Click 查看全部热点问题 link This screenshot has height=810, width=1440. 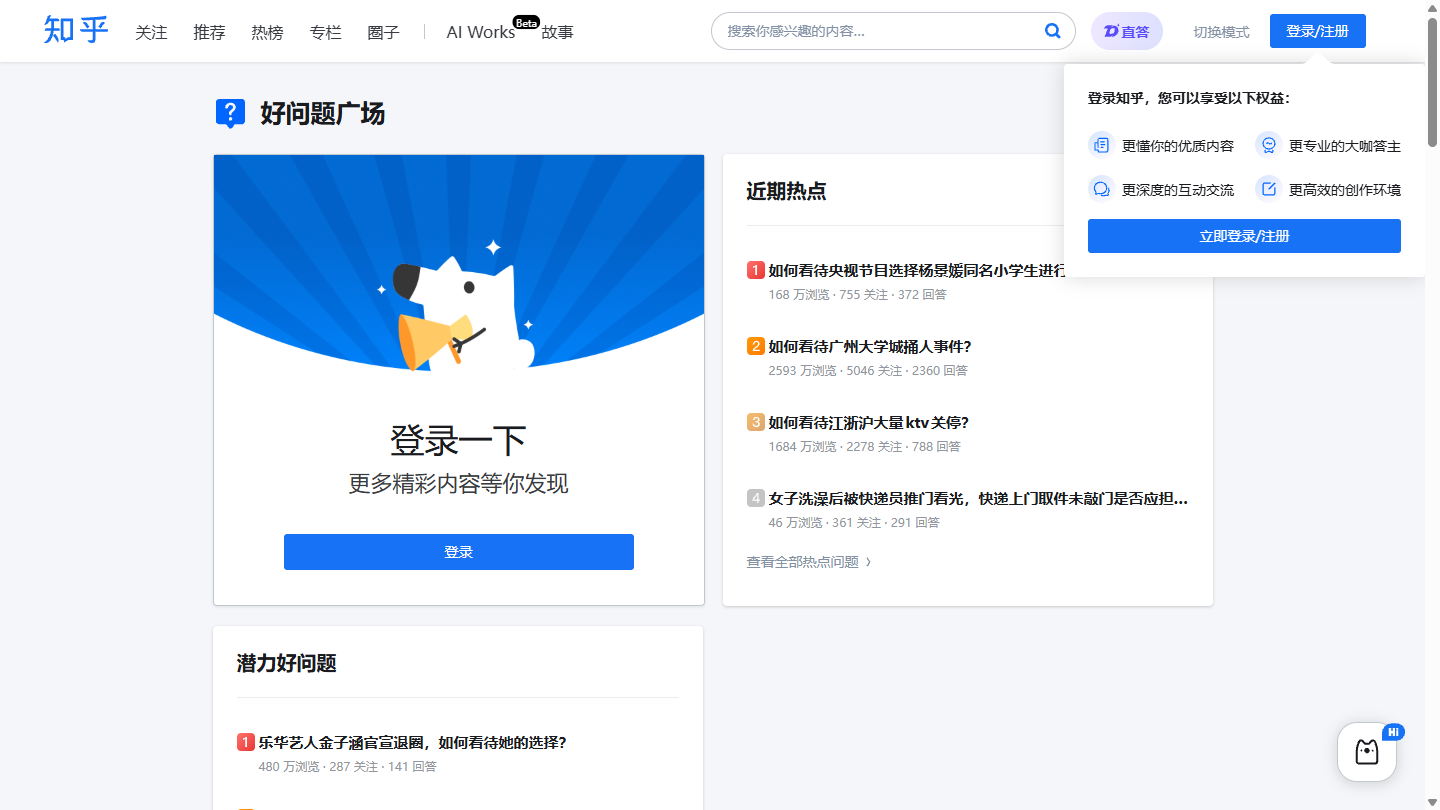(x=809, y=562)
